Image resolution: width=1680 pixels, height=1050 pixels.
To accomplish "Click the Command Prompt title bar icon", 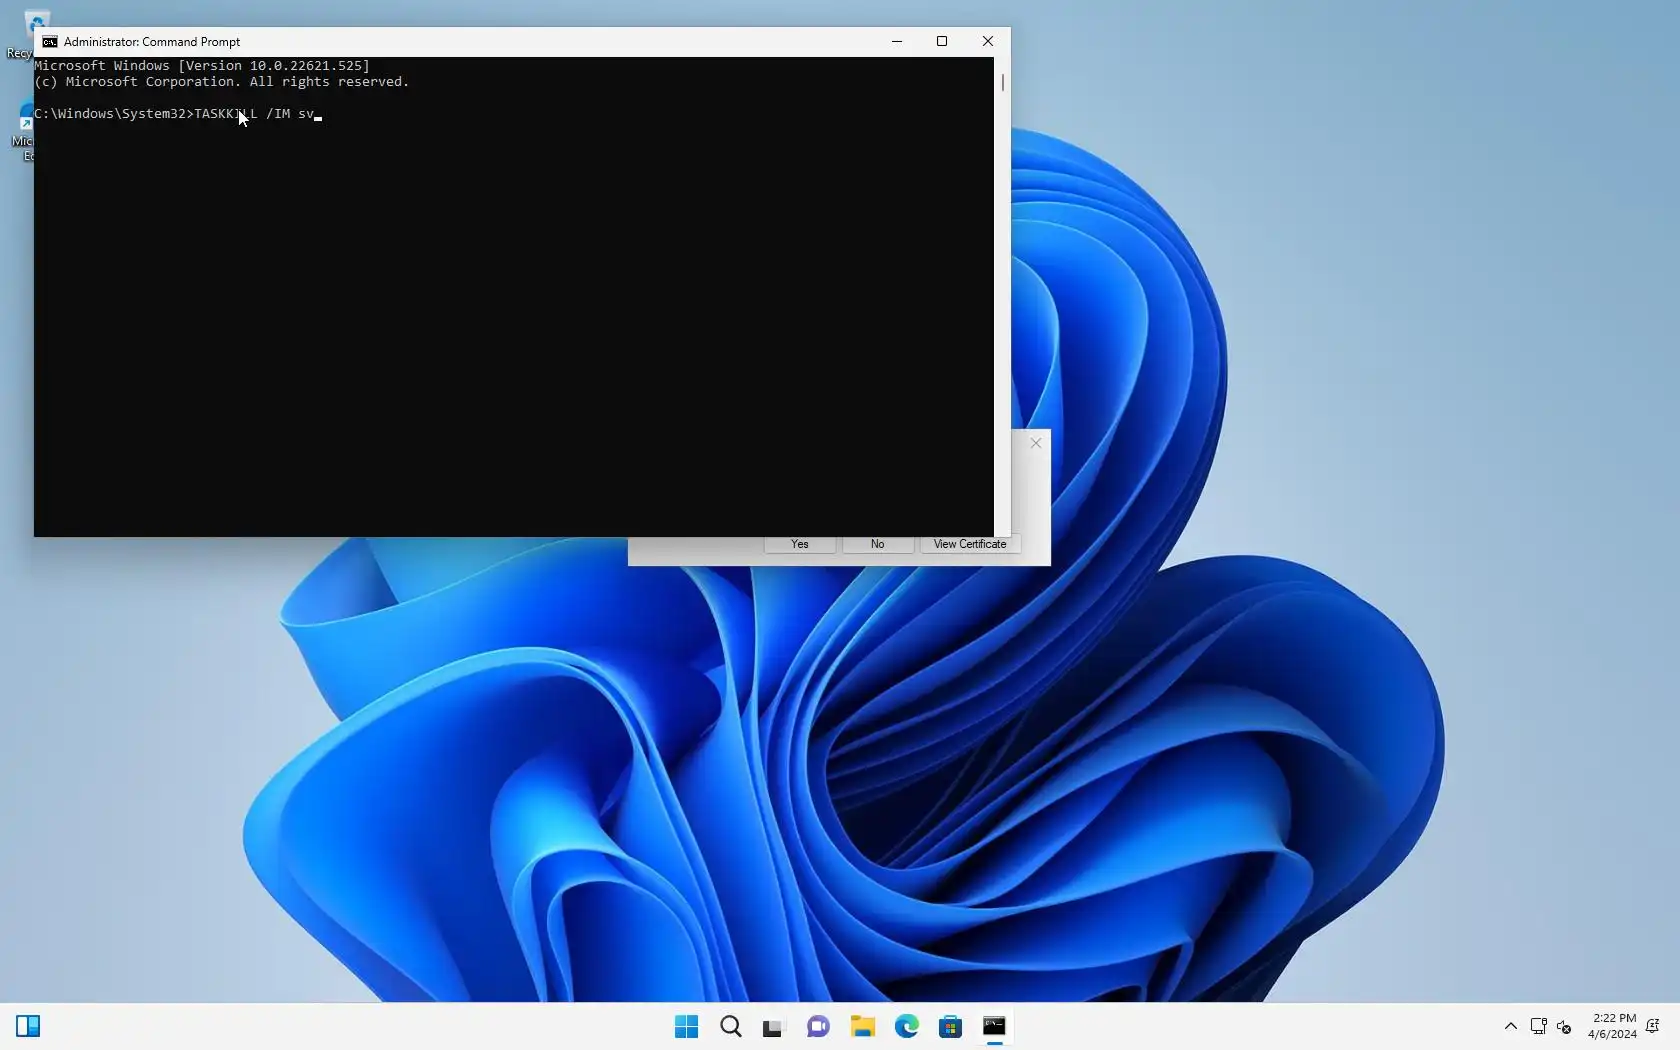I will coord(50,42).
